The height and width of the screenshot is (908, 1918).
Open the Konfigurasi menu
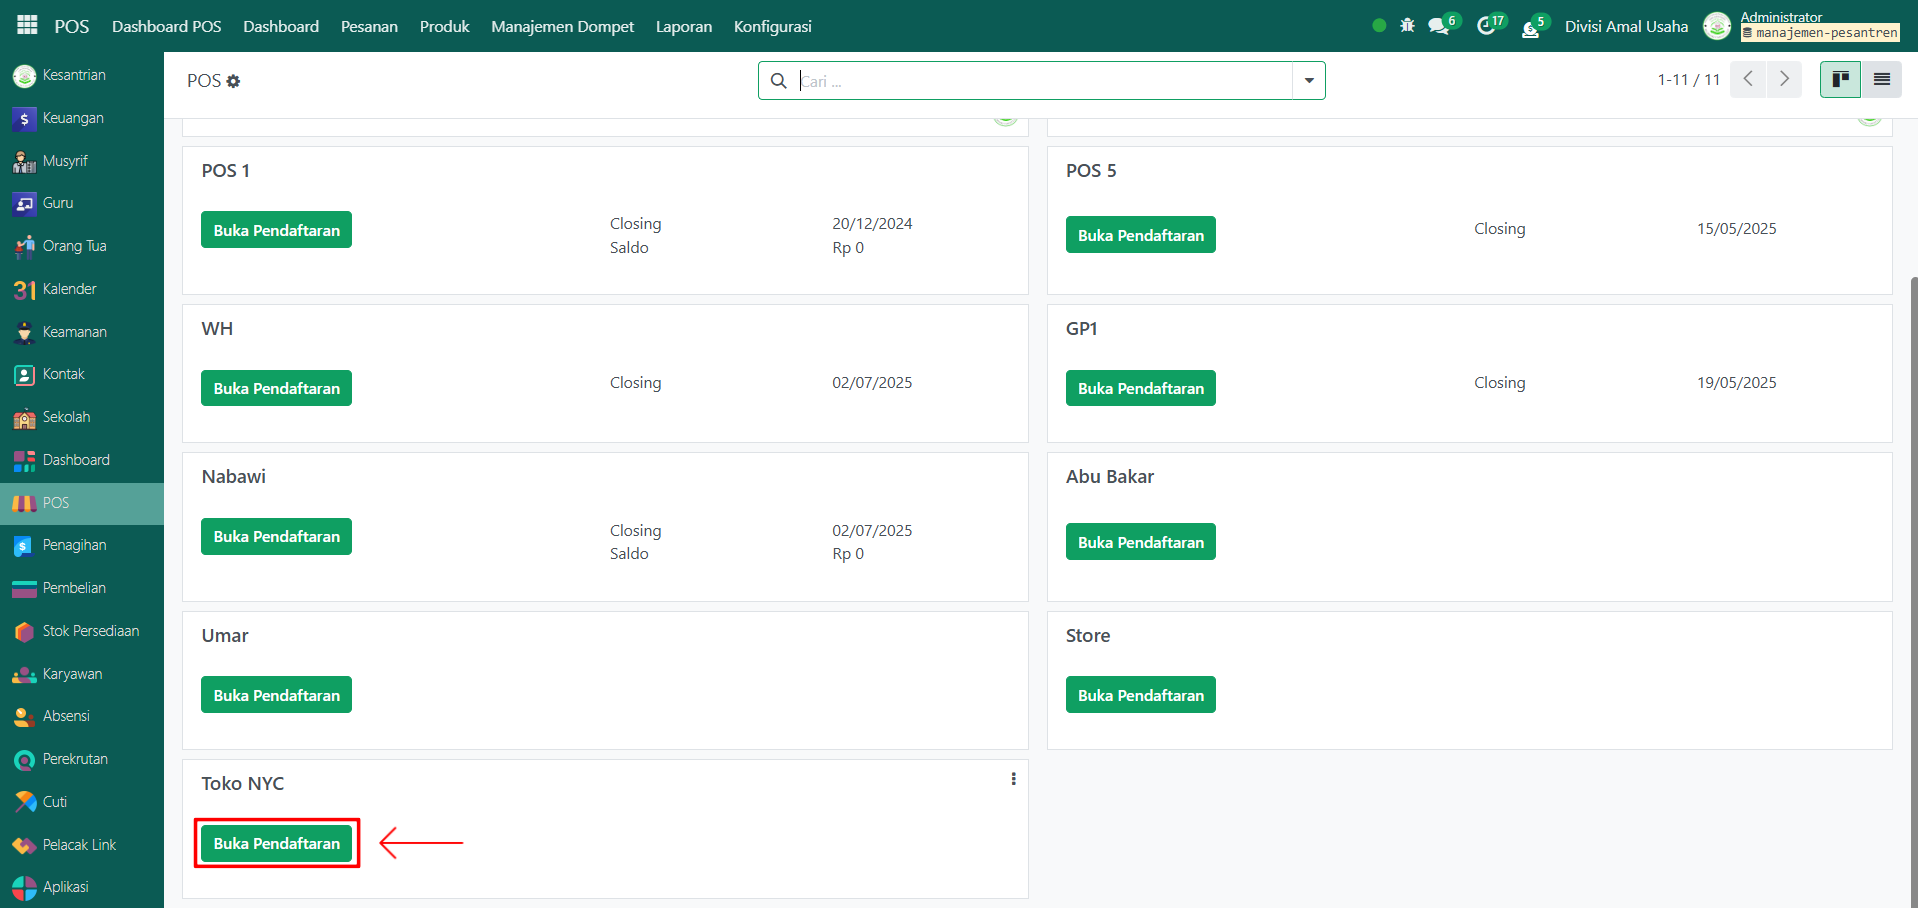(x=772, y=26)
